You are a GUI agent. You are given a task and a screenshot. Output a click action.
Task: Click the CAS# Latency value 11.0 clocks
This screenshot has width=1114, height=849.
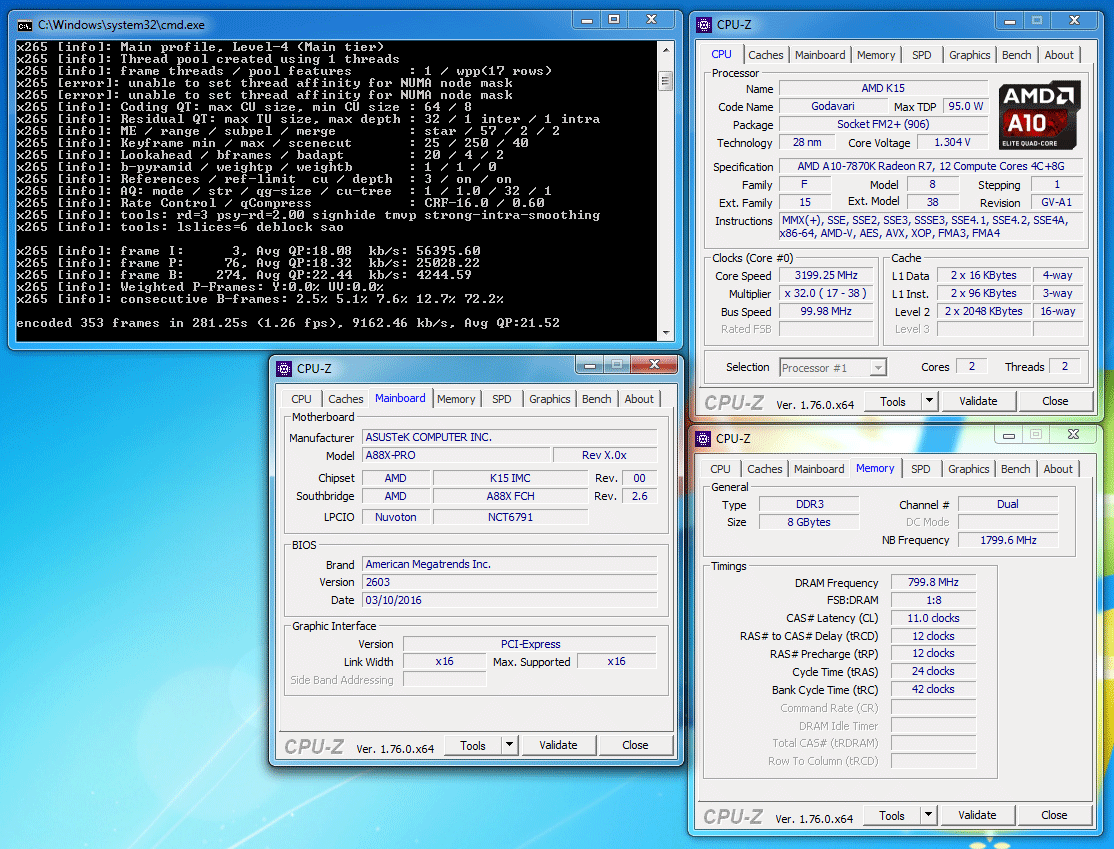934,619
